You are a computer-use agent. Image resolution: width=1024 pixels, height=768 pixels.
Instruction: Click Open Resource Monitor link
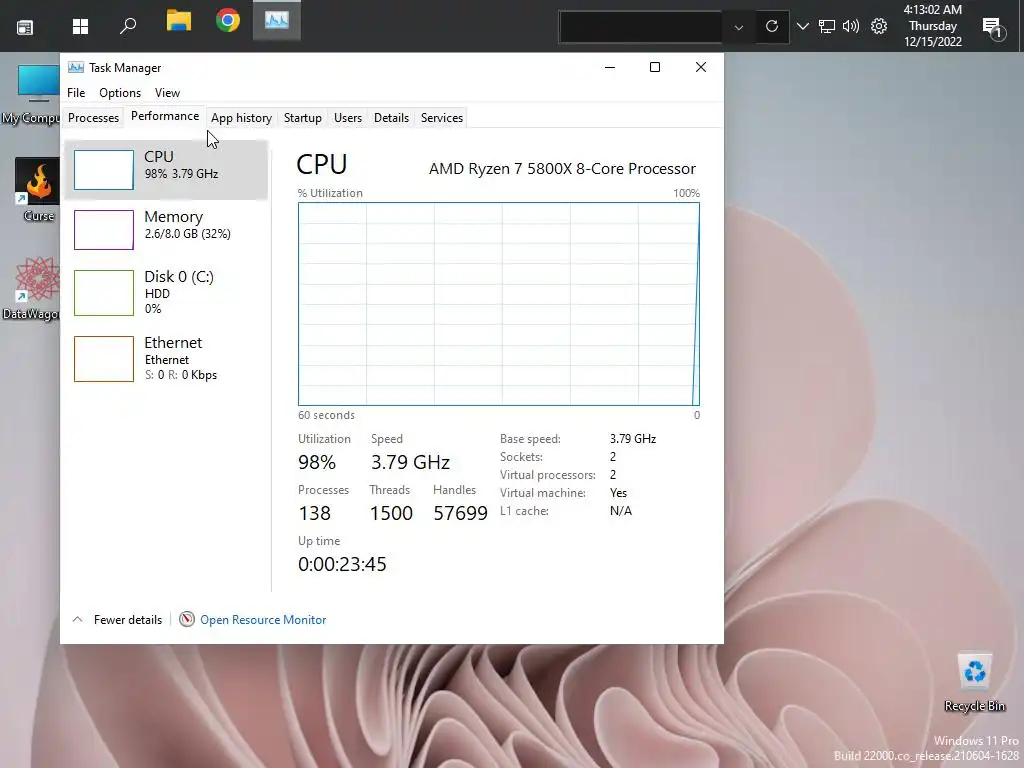click(x=263, y=620)
